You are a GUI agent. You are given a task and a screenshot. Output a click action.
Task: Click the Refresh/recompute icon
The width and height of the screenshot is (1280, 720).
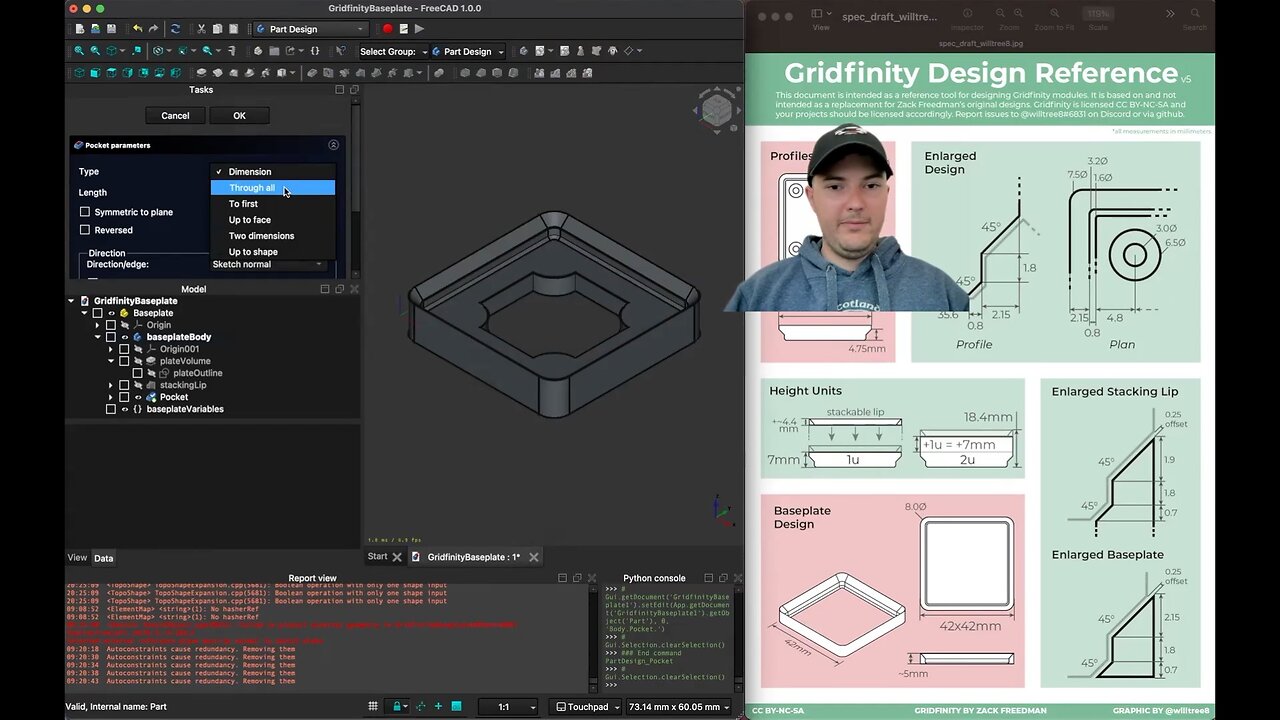click(175, 29)
